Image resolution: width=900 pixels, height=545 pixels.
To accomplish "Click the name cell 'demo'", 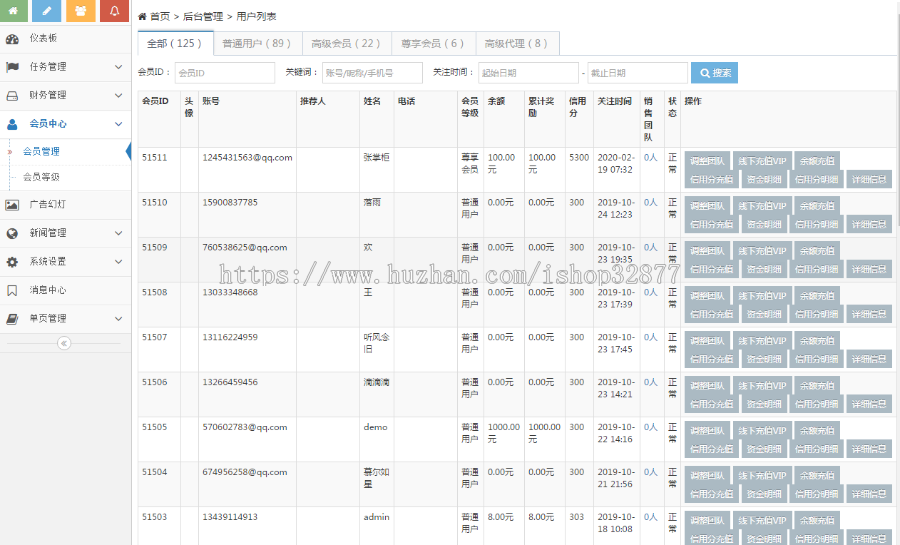I will [375, 427].
